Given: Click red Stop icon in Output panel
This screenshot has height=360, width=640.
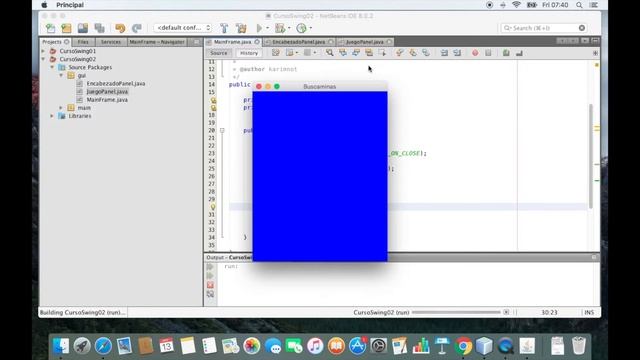Looking at the screenshot, I should click(210, 285).
